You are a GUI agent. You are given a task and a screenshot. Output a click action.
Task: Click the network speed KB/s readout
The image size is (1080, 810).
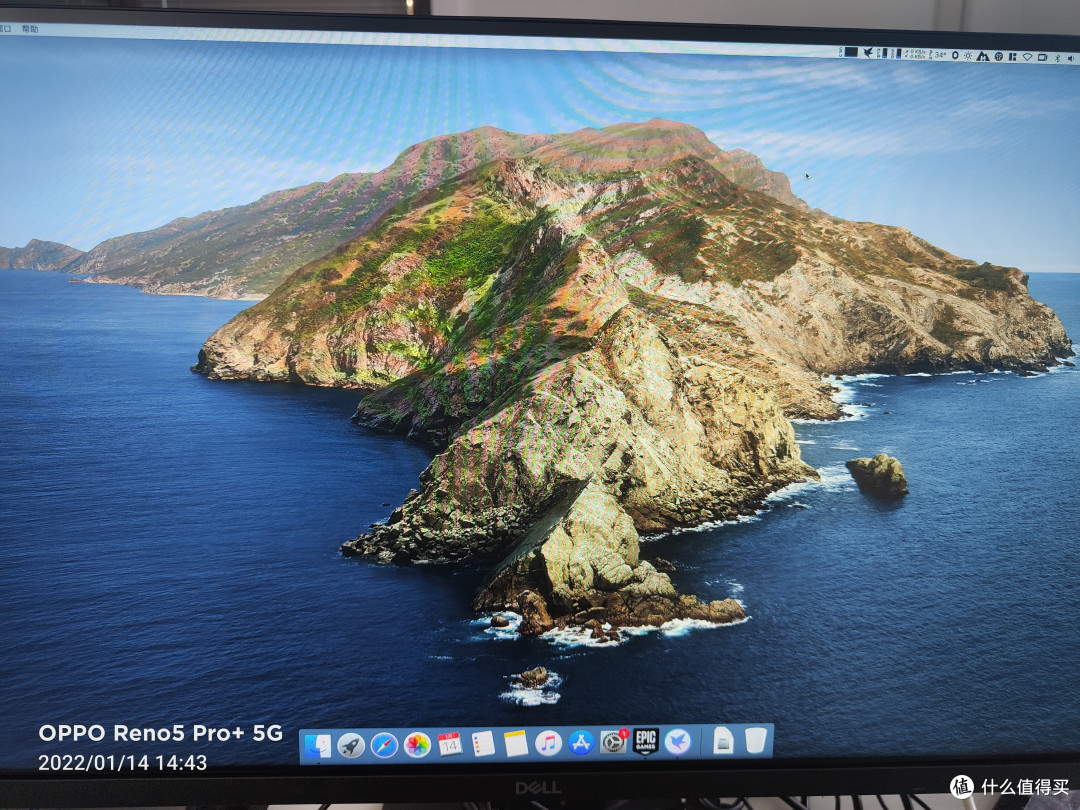pyautogui.click(x=915, y=54)
